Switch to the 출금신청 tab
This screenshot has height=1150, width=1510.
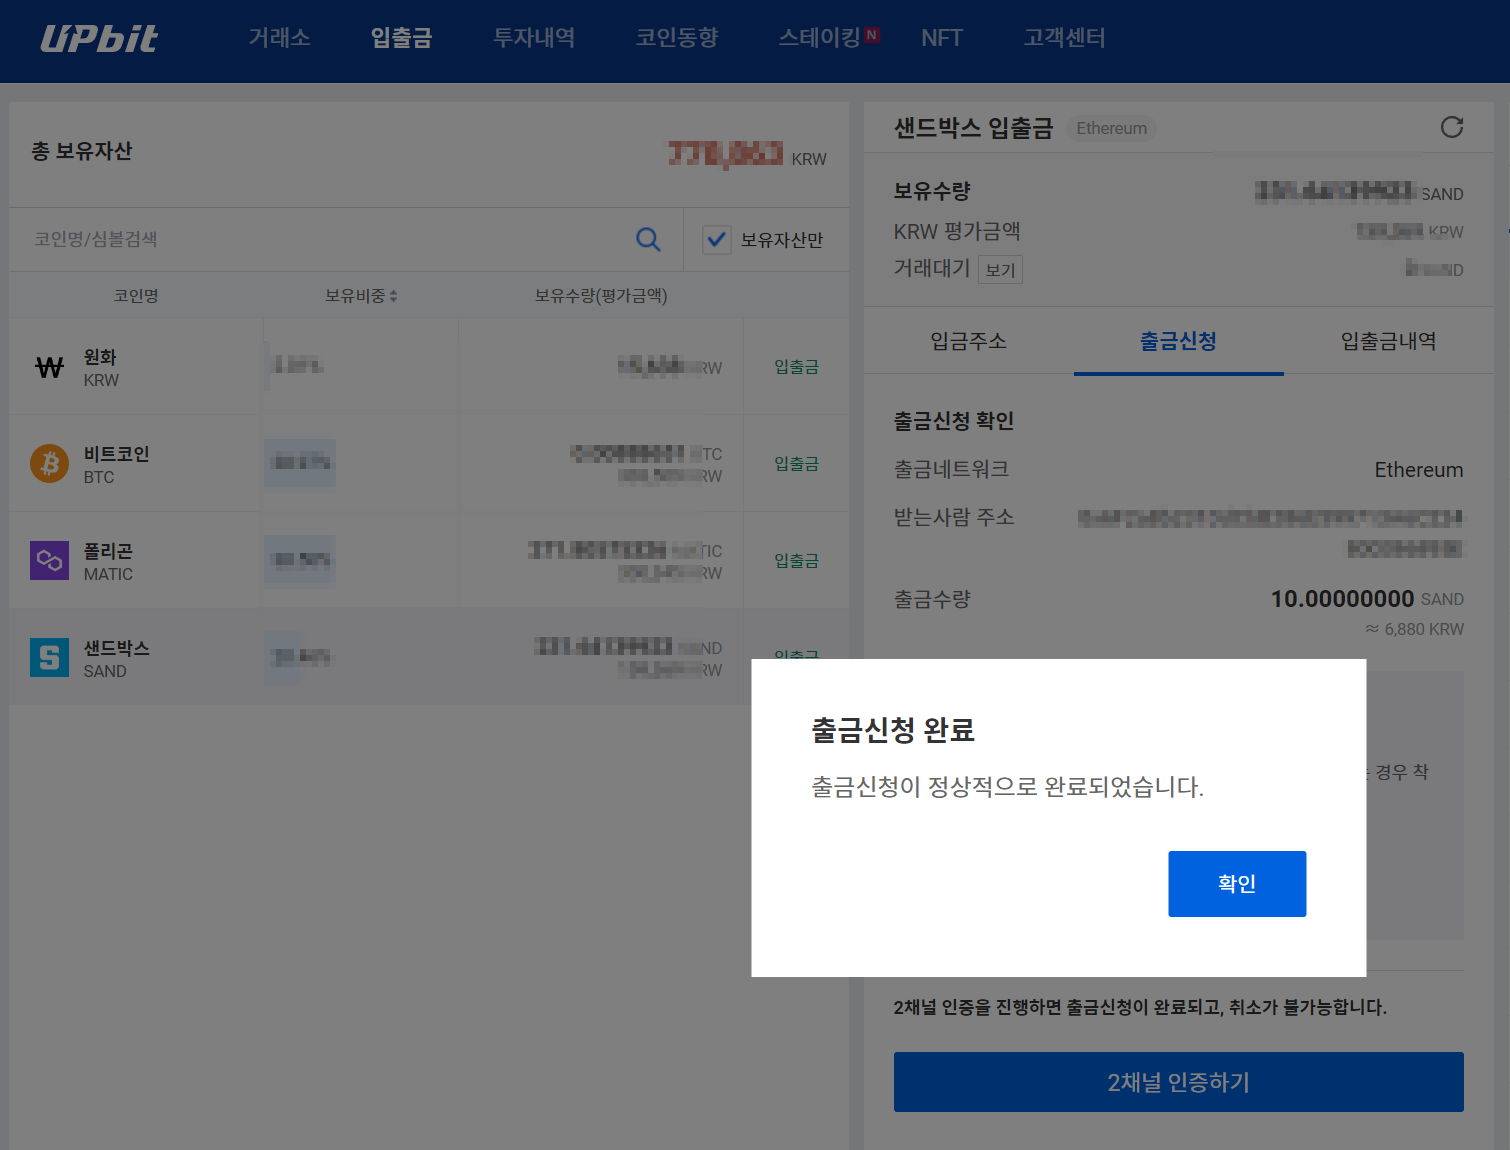click(1179, 341)
